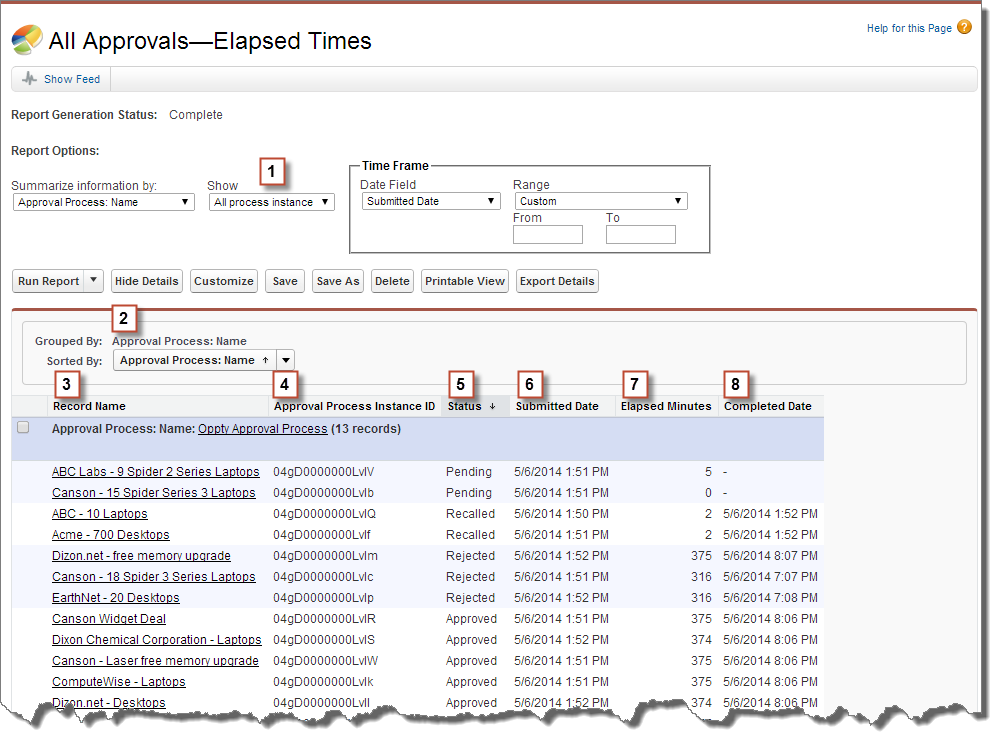Click the From date input field
997x747 pixels.
point(548,235)
